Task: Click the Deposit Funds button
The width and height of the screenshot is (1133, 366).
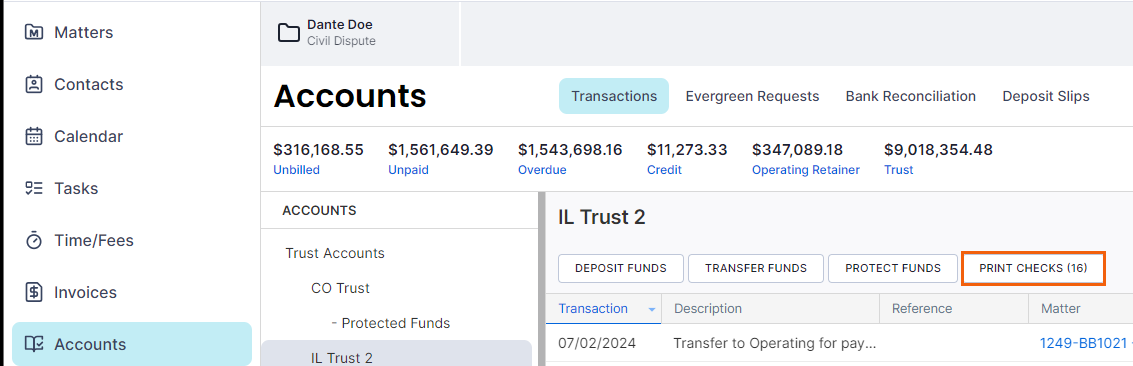Action: pyautogui.click(x=621, y=268)
